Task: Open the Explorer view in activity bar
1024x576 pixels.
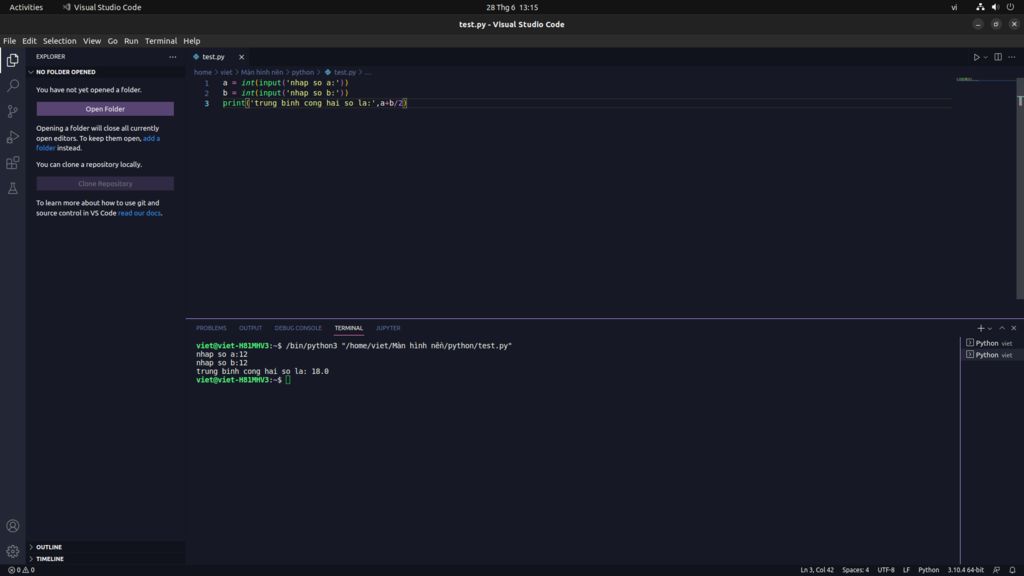Action: [12, 60]
